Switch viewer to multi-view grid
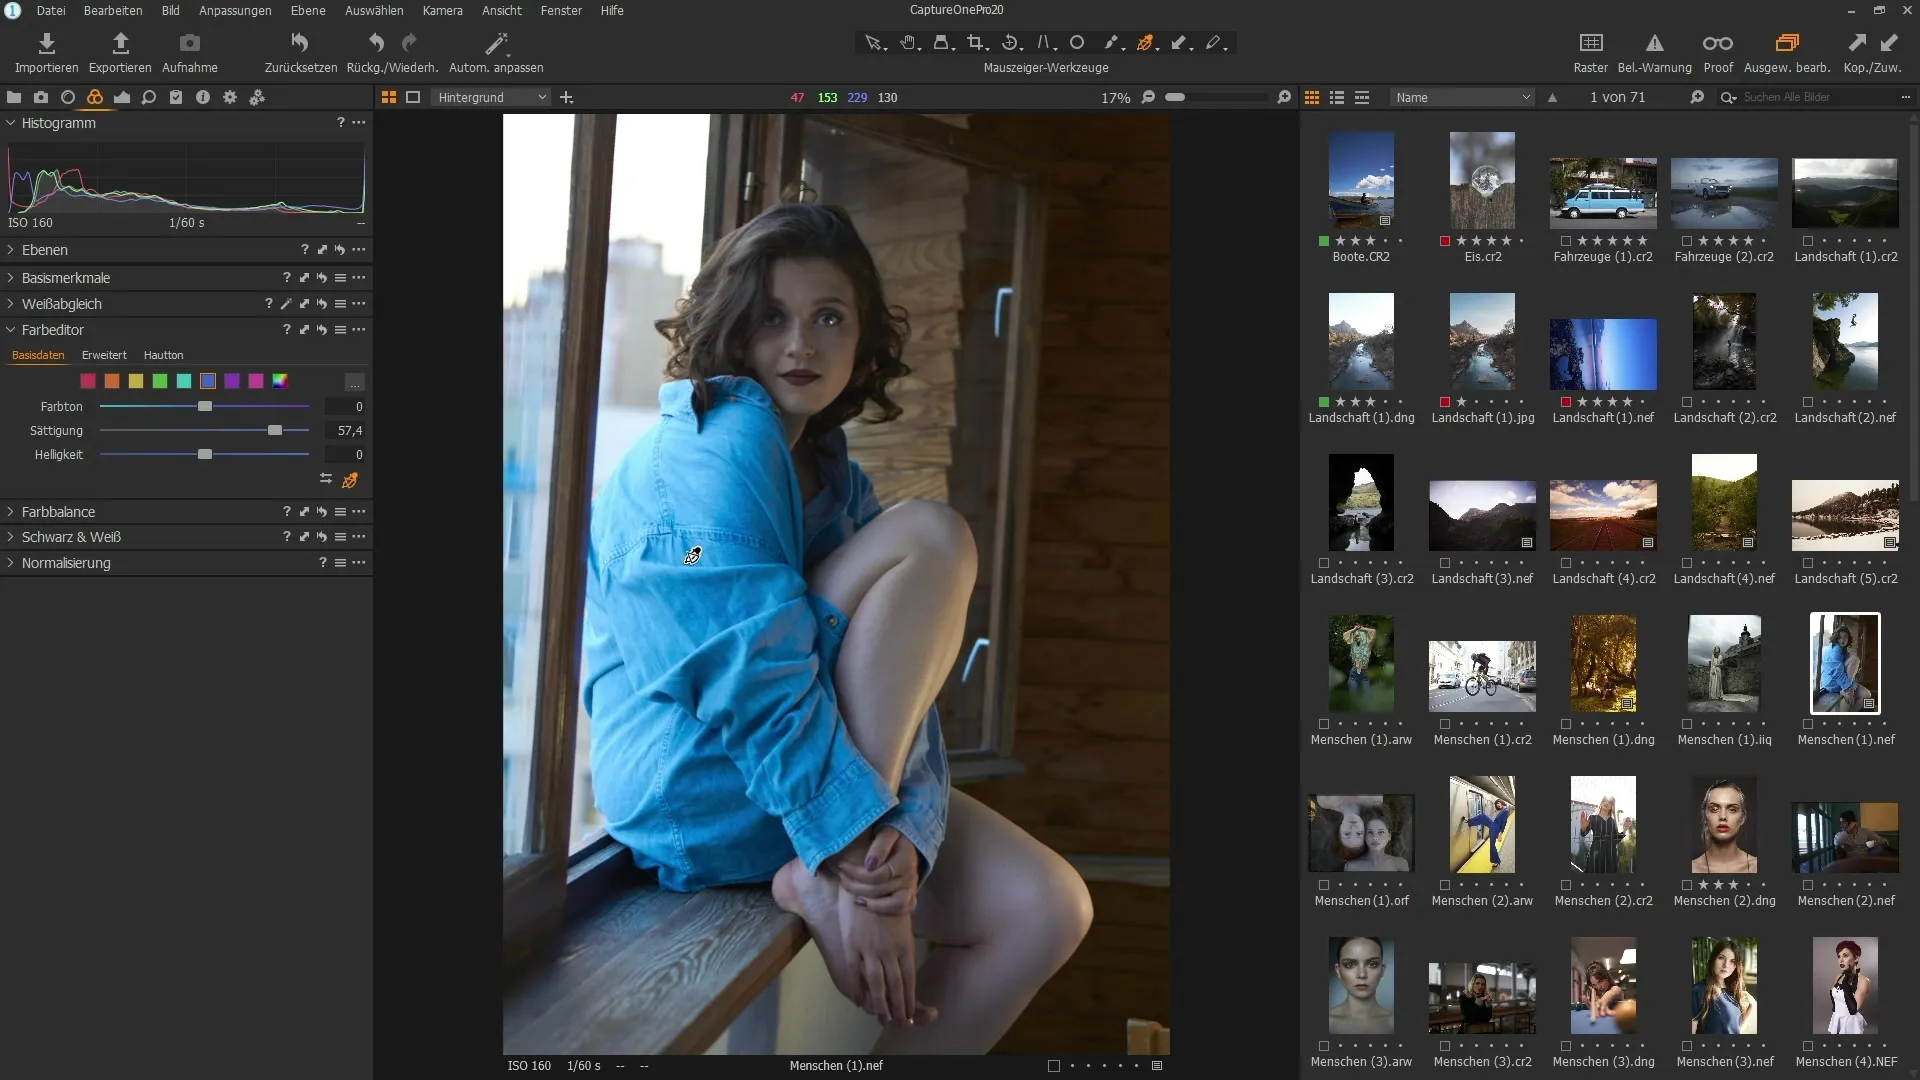Image resolution: width=1920 pixels, height=1080 pixels. (x=389, y=97)
